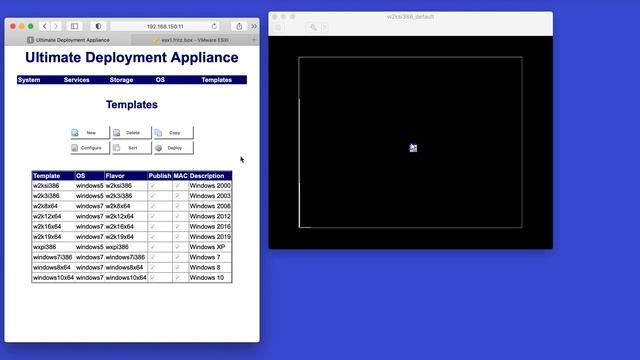Select the w2k16x64 template row
The width and height of the screenshot is (640, 360).
(x=132, y=226)
